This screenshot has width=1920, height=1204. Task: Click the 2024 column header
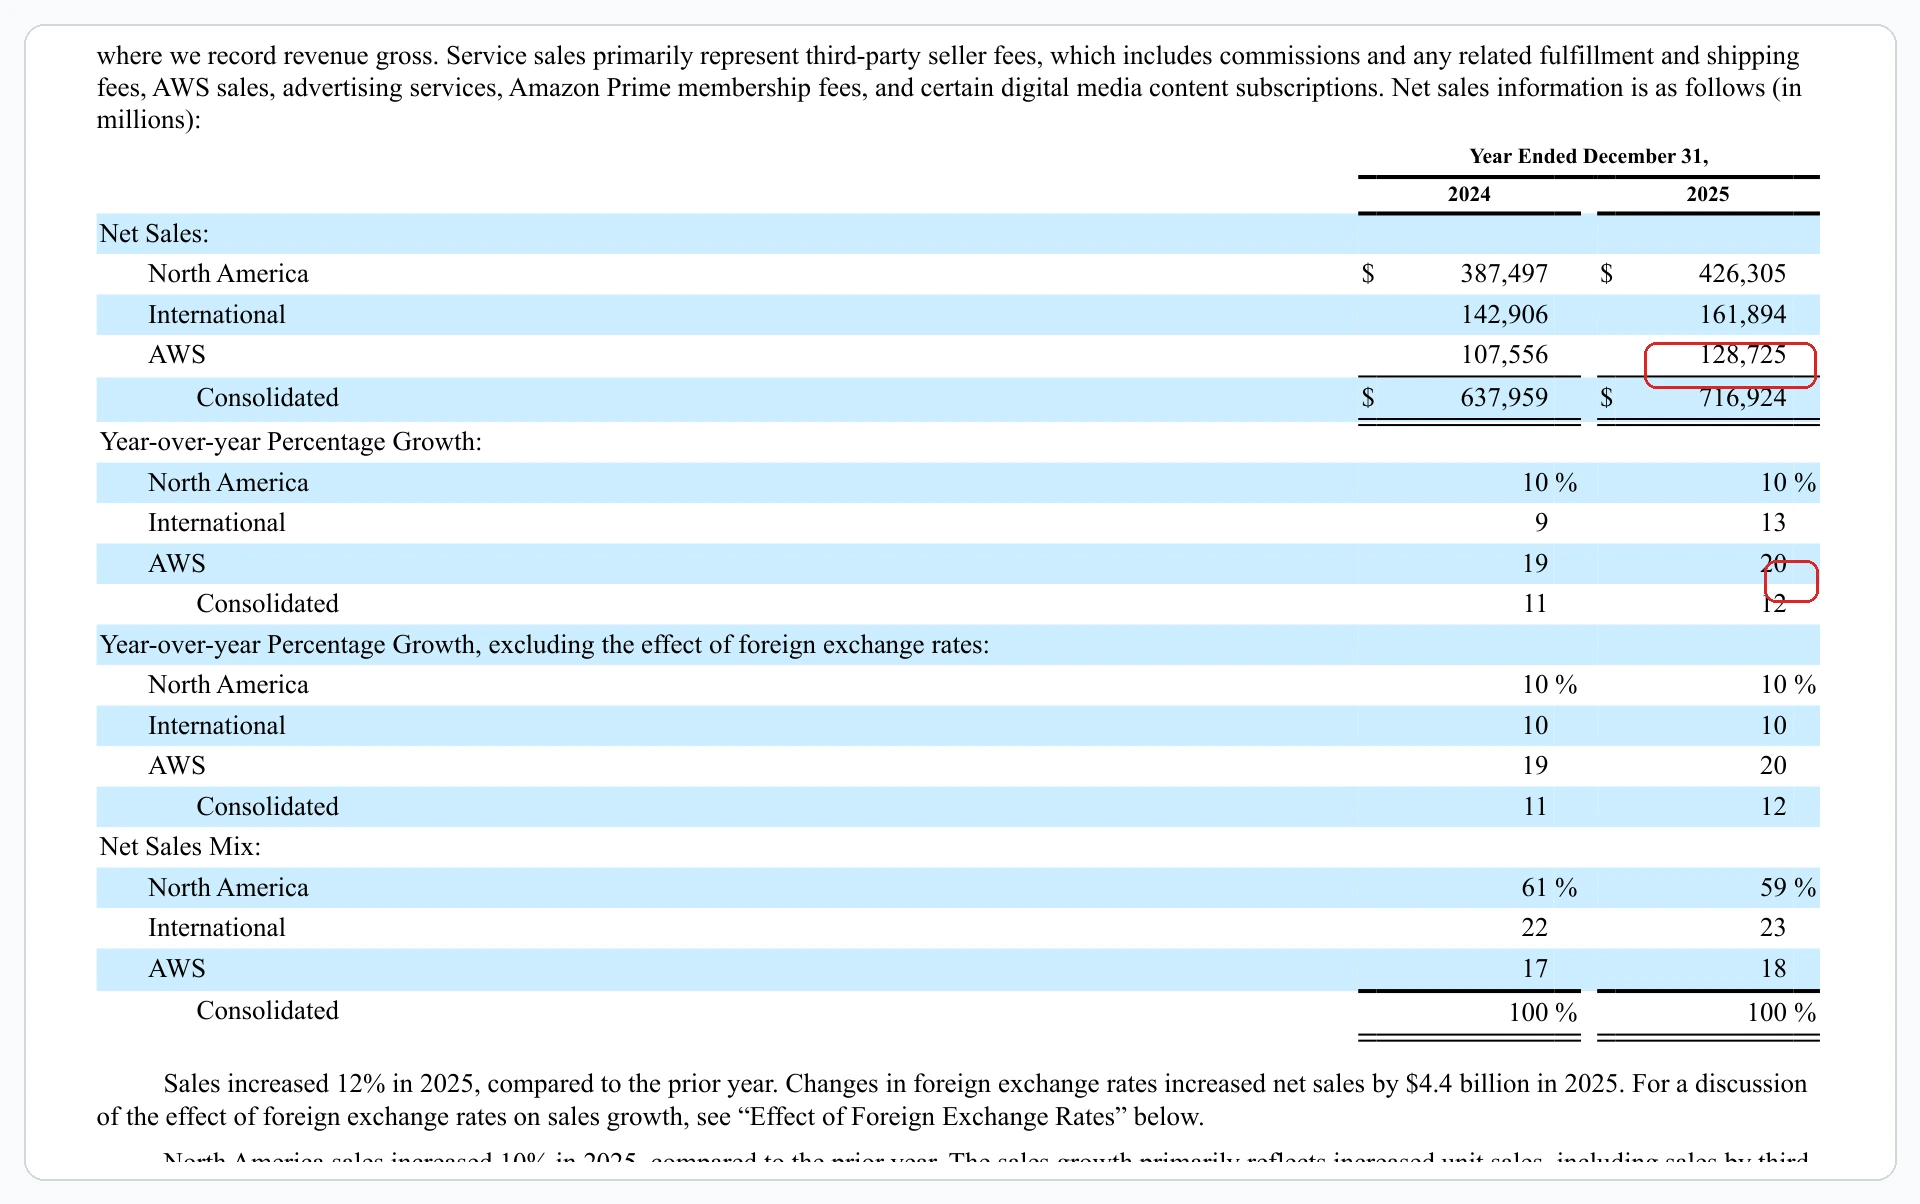coord(1467,194)
